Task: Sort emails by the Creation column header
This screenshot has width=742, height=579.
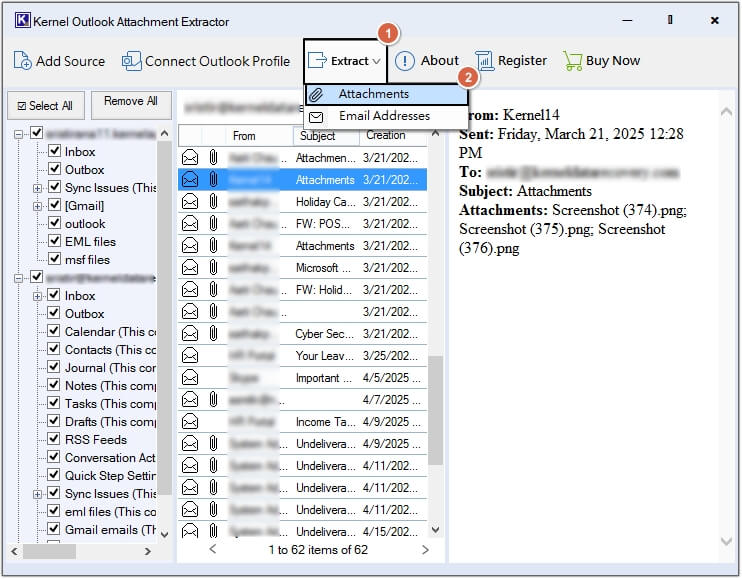Action: (394, 136)
